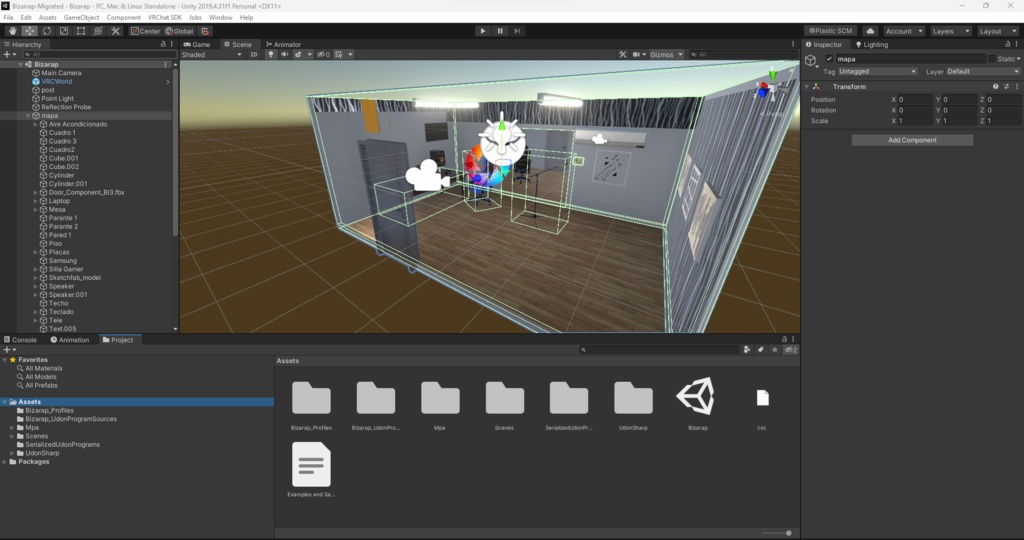The width and height of the screenshot is (1024, 540).
Task: Open the Tag Untagged dropdown
Action: tap(877, 71)
